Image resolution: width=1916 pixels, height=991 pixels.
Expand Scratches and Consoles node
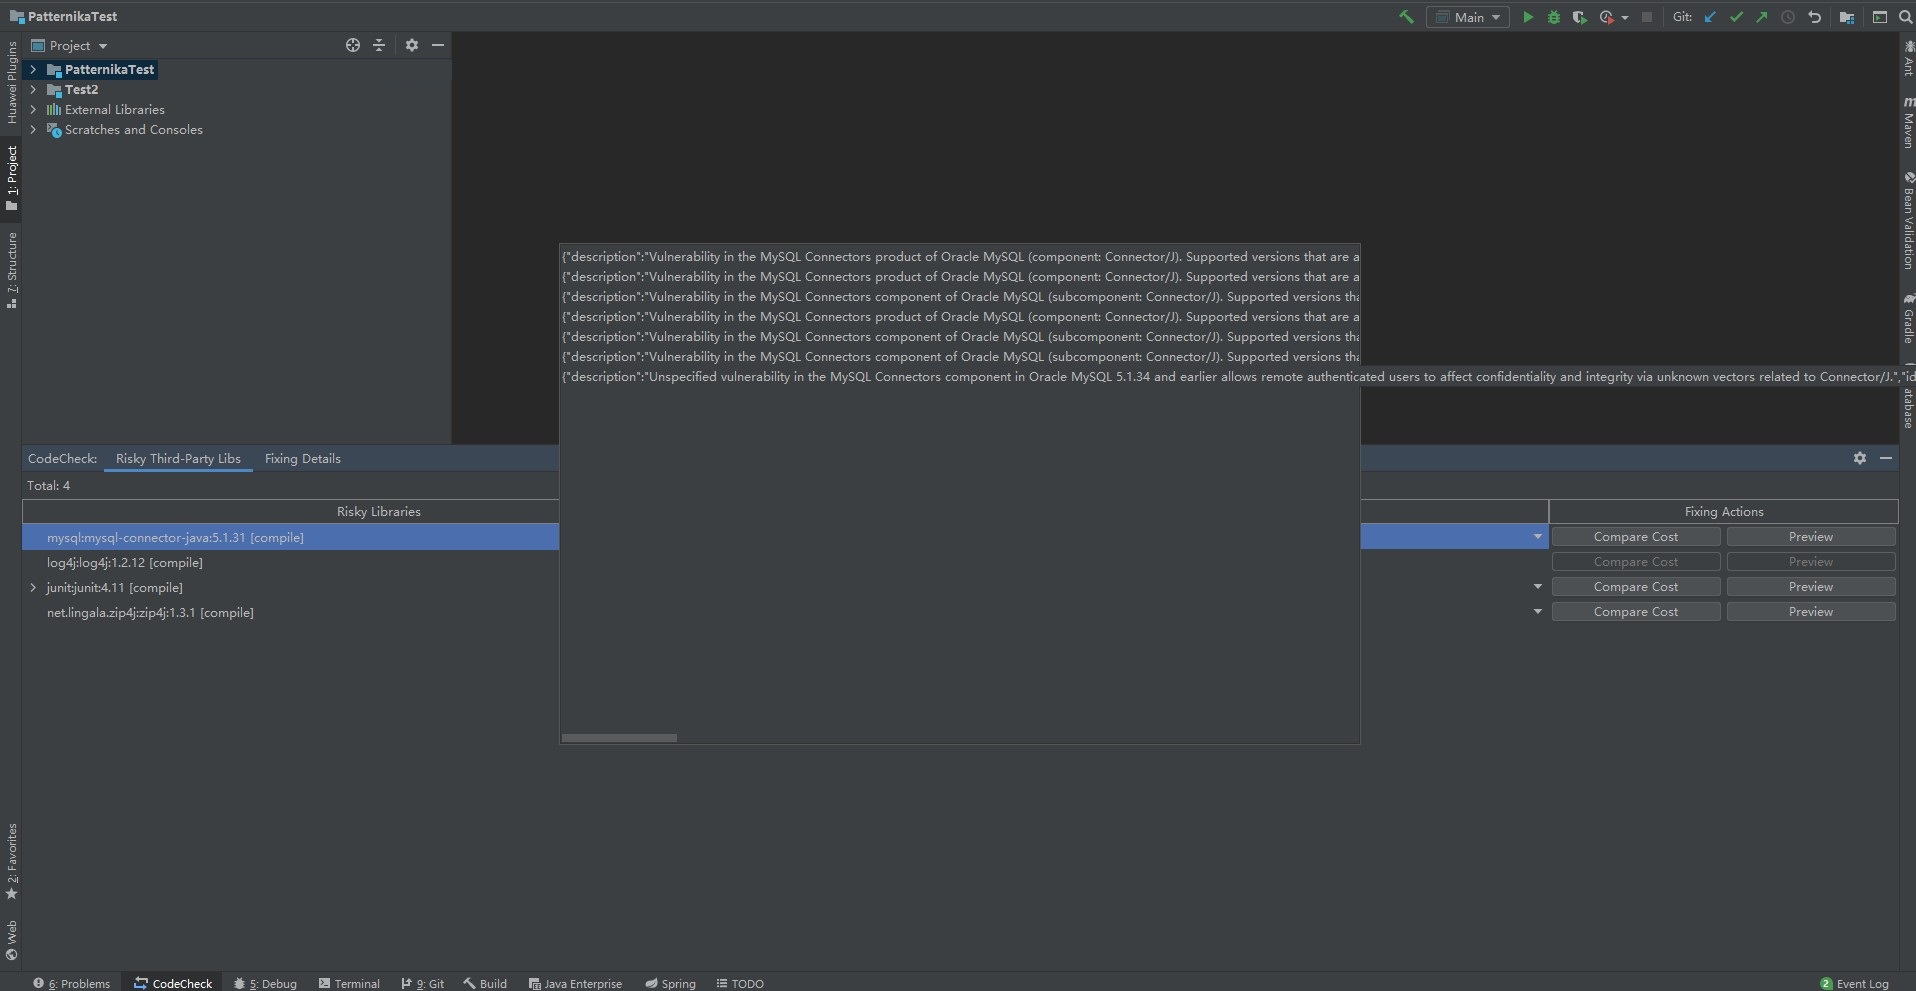tap(33, 129)
